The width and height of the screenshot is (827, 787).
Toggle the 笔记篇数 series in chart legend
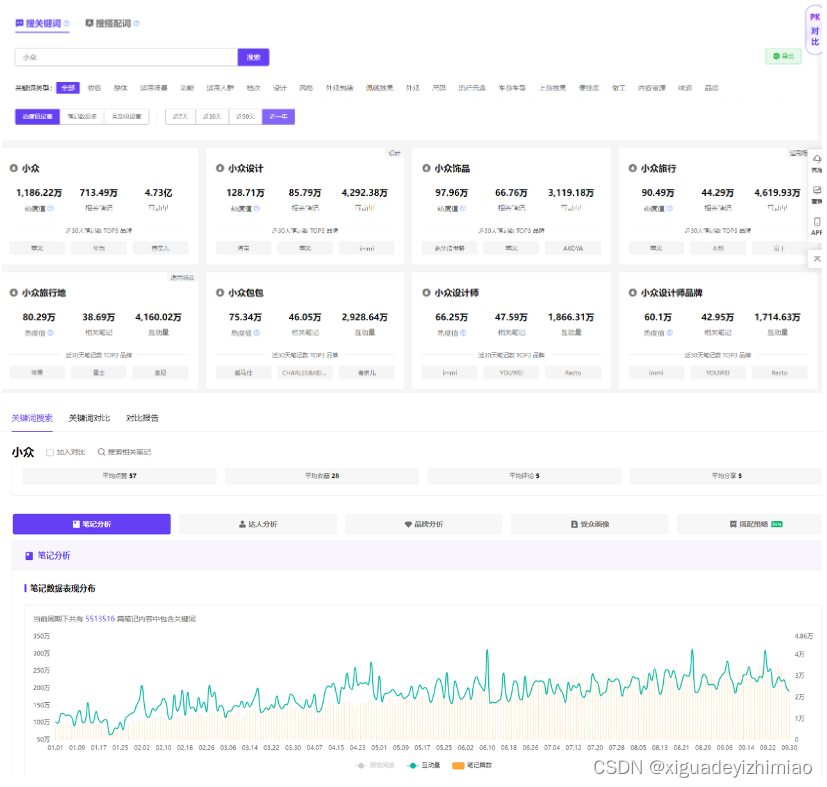472,765
